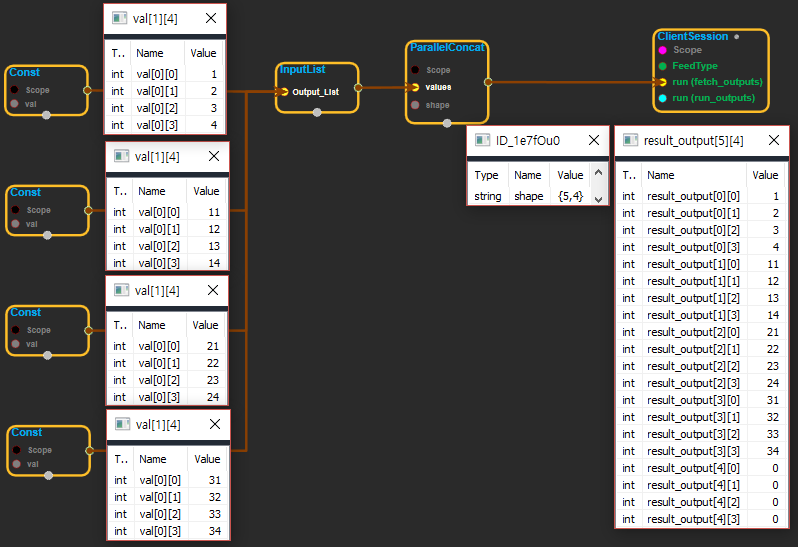Close the result_output[5][4] panel
The image size is (798, 547).
(773, 141)
